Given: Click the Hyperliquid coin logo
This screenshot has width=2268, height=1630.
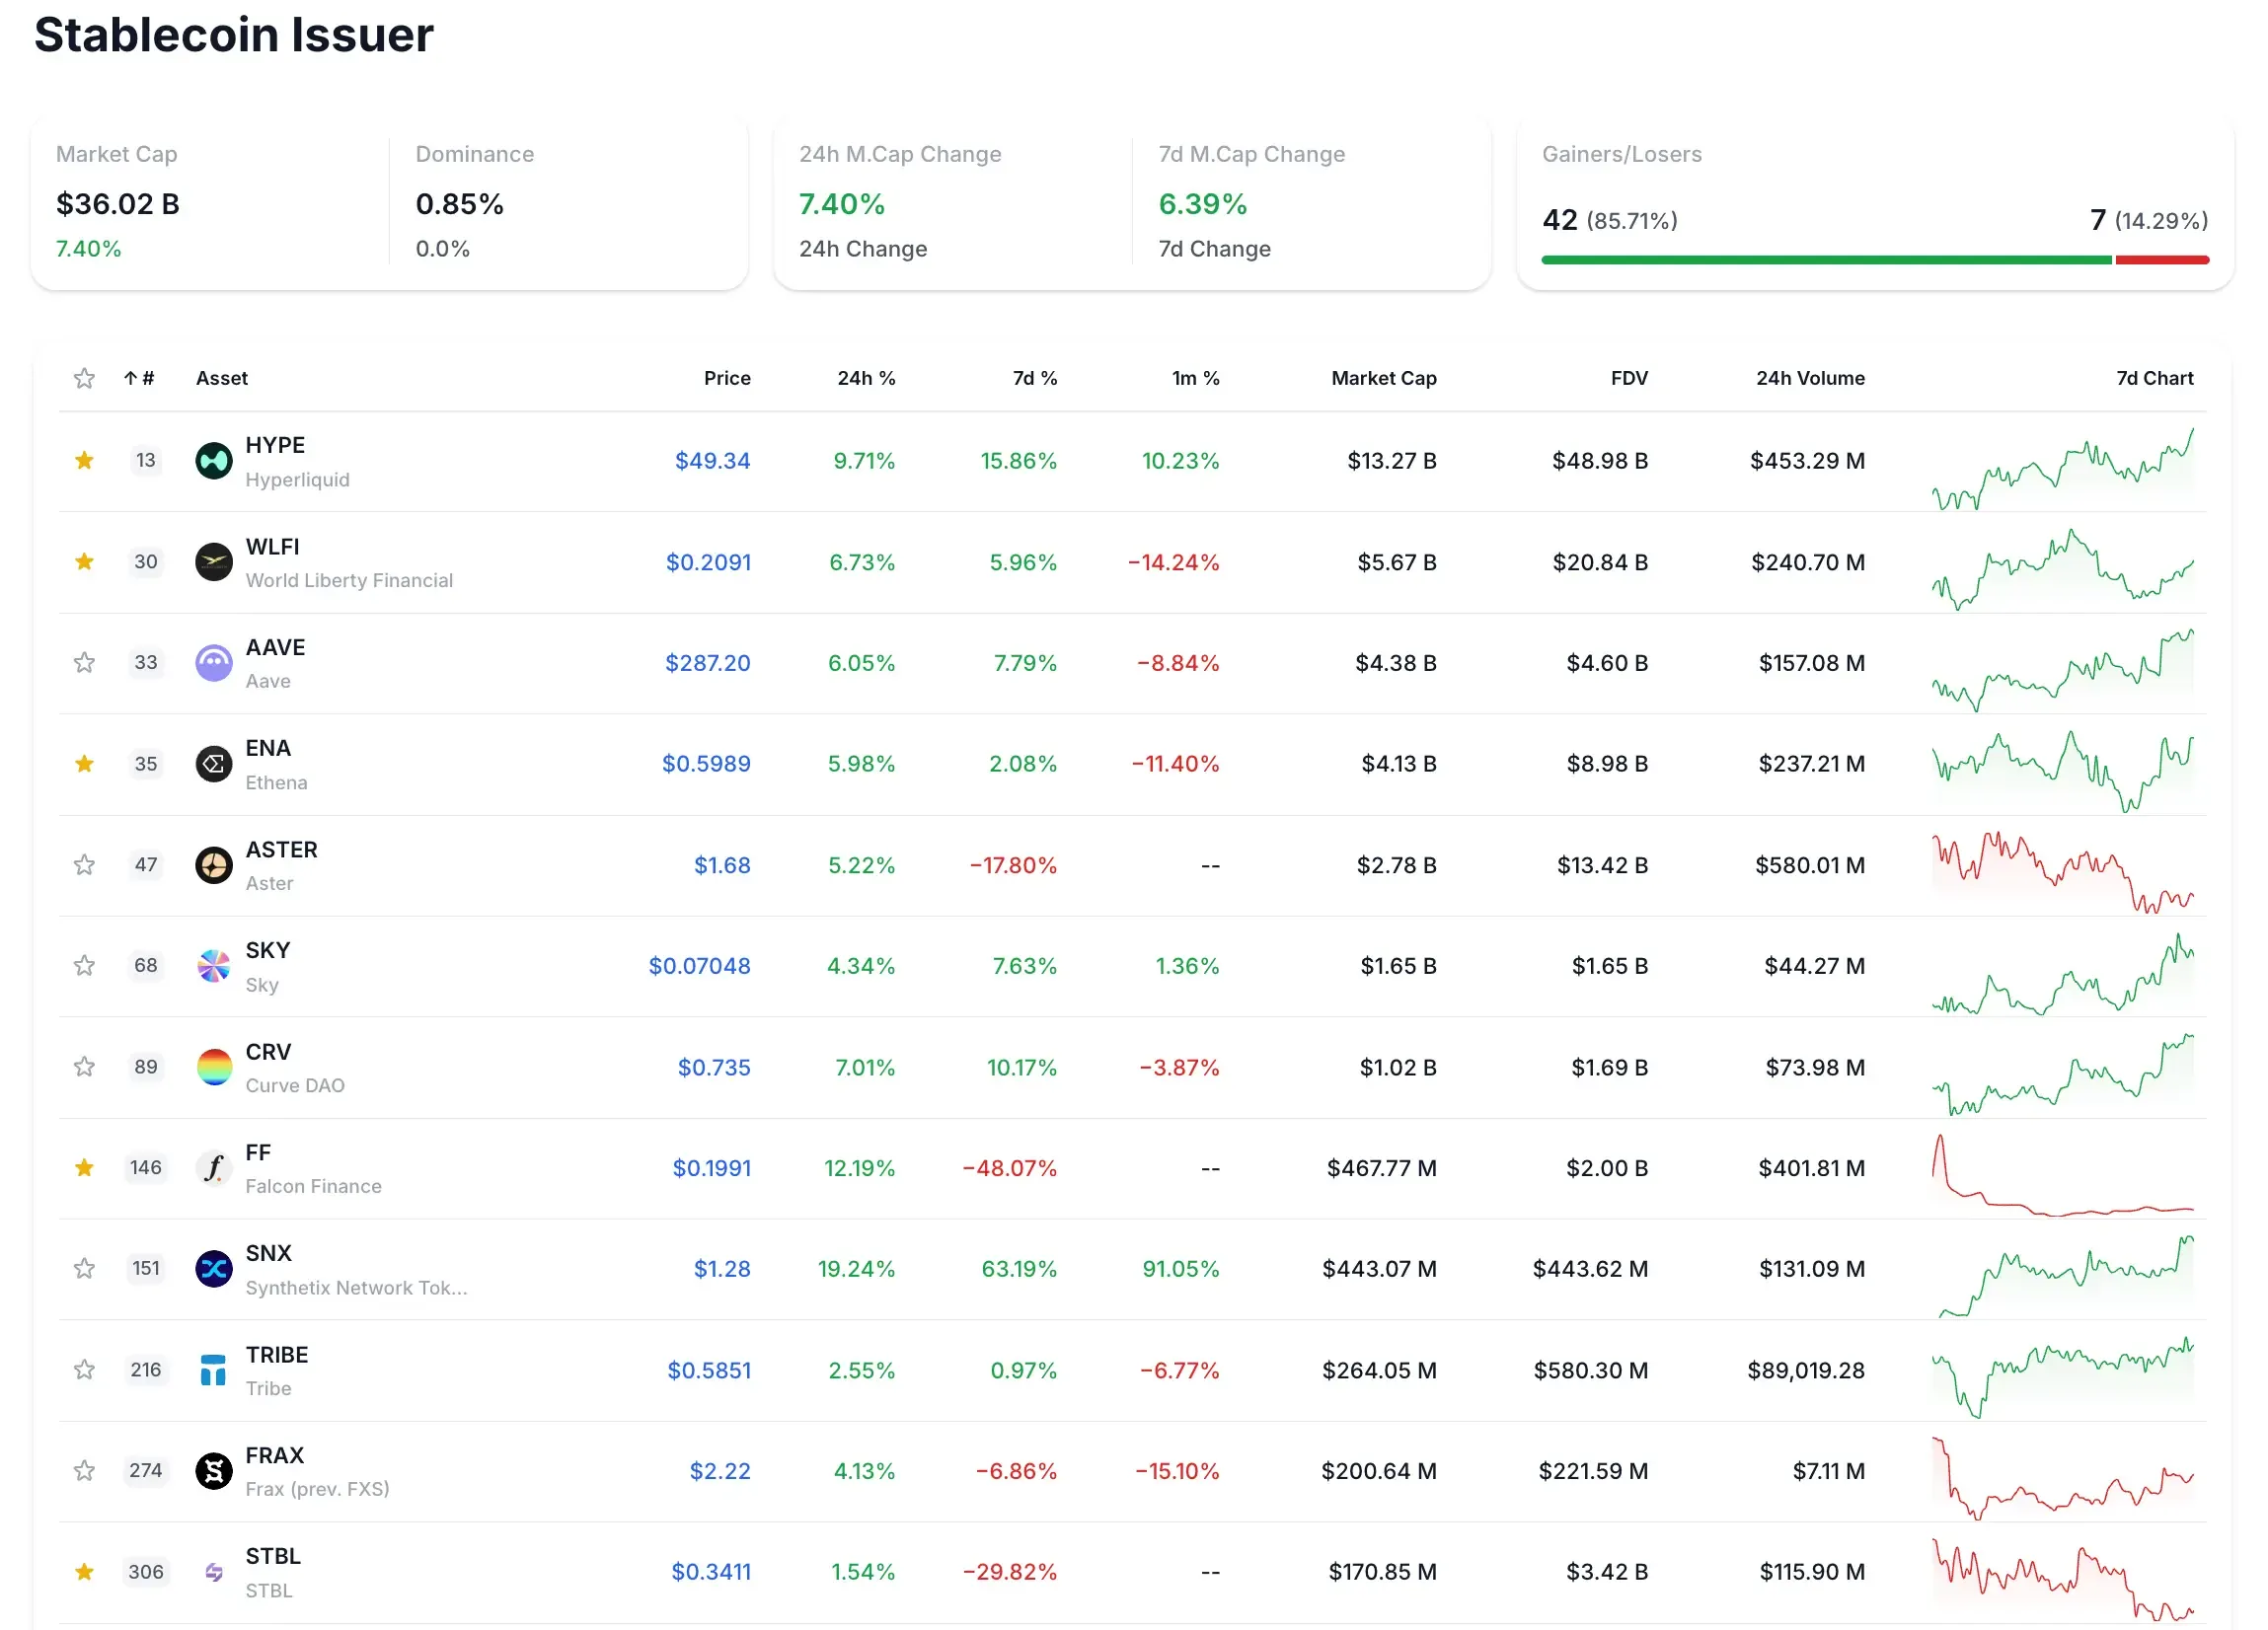Looking at the screenshot, I should tap(213, 461).
